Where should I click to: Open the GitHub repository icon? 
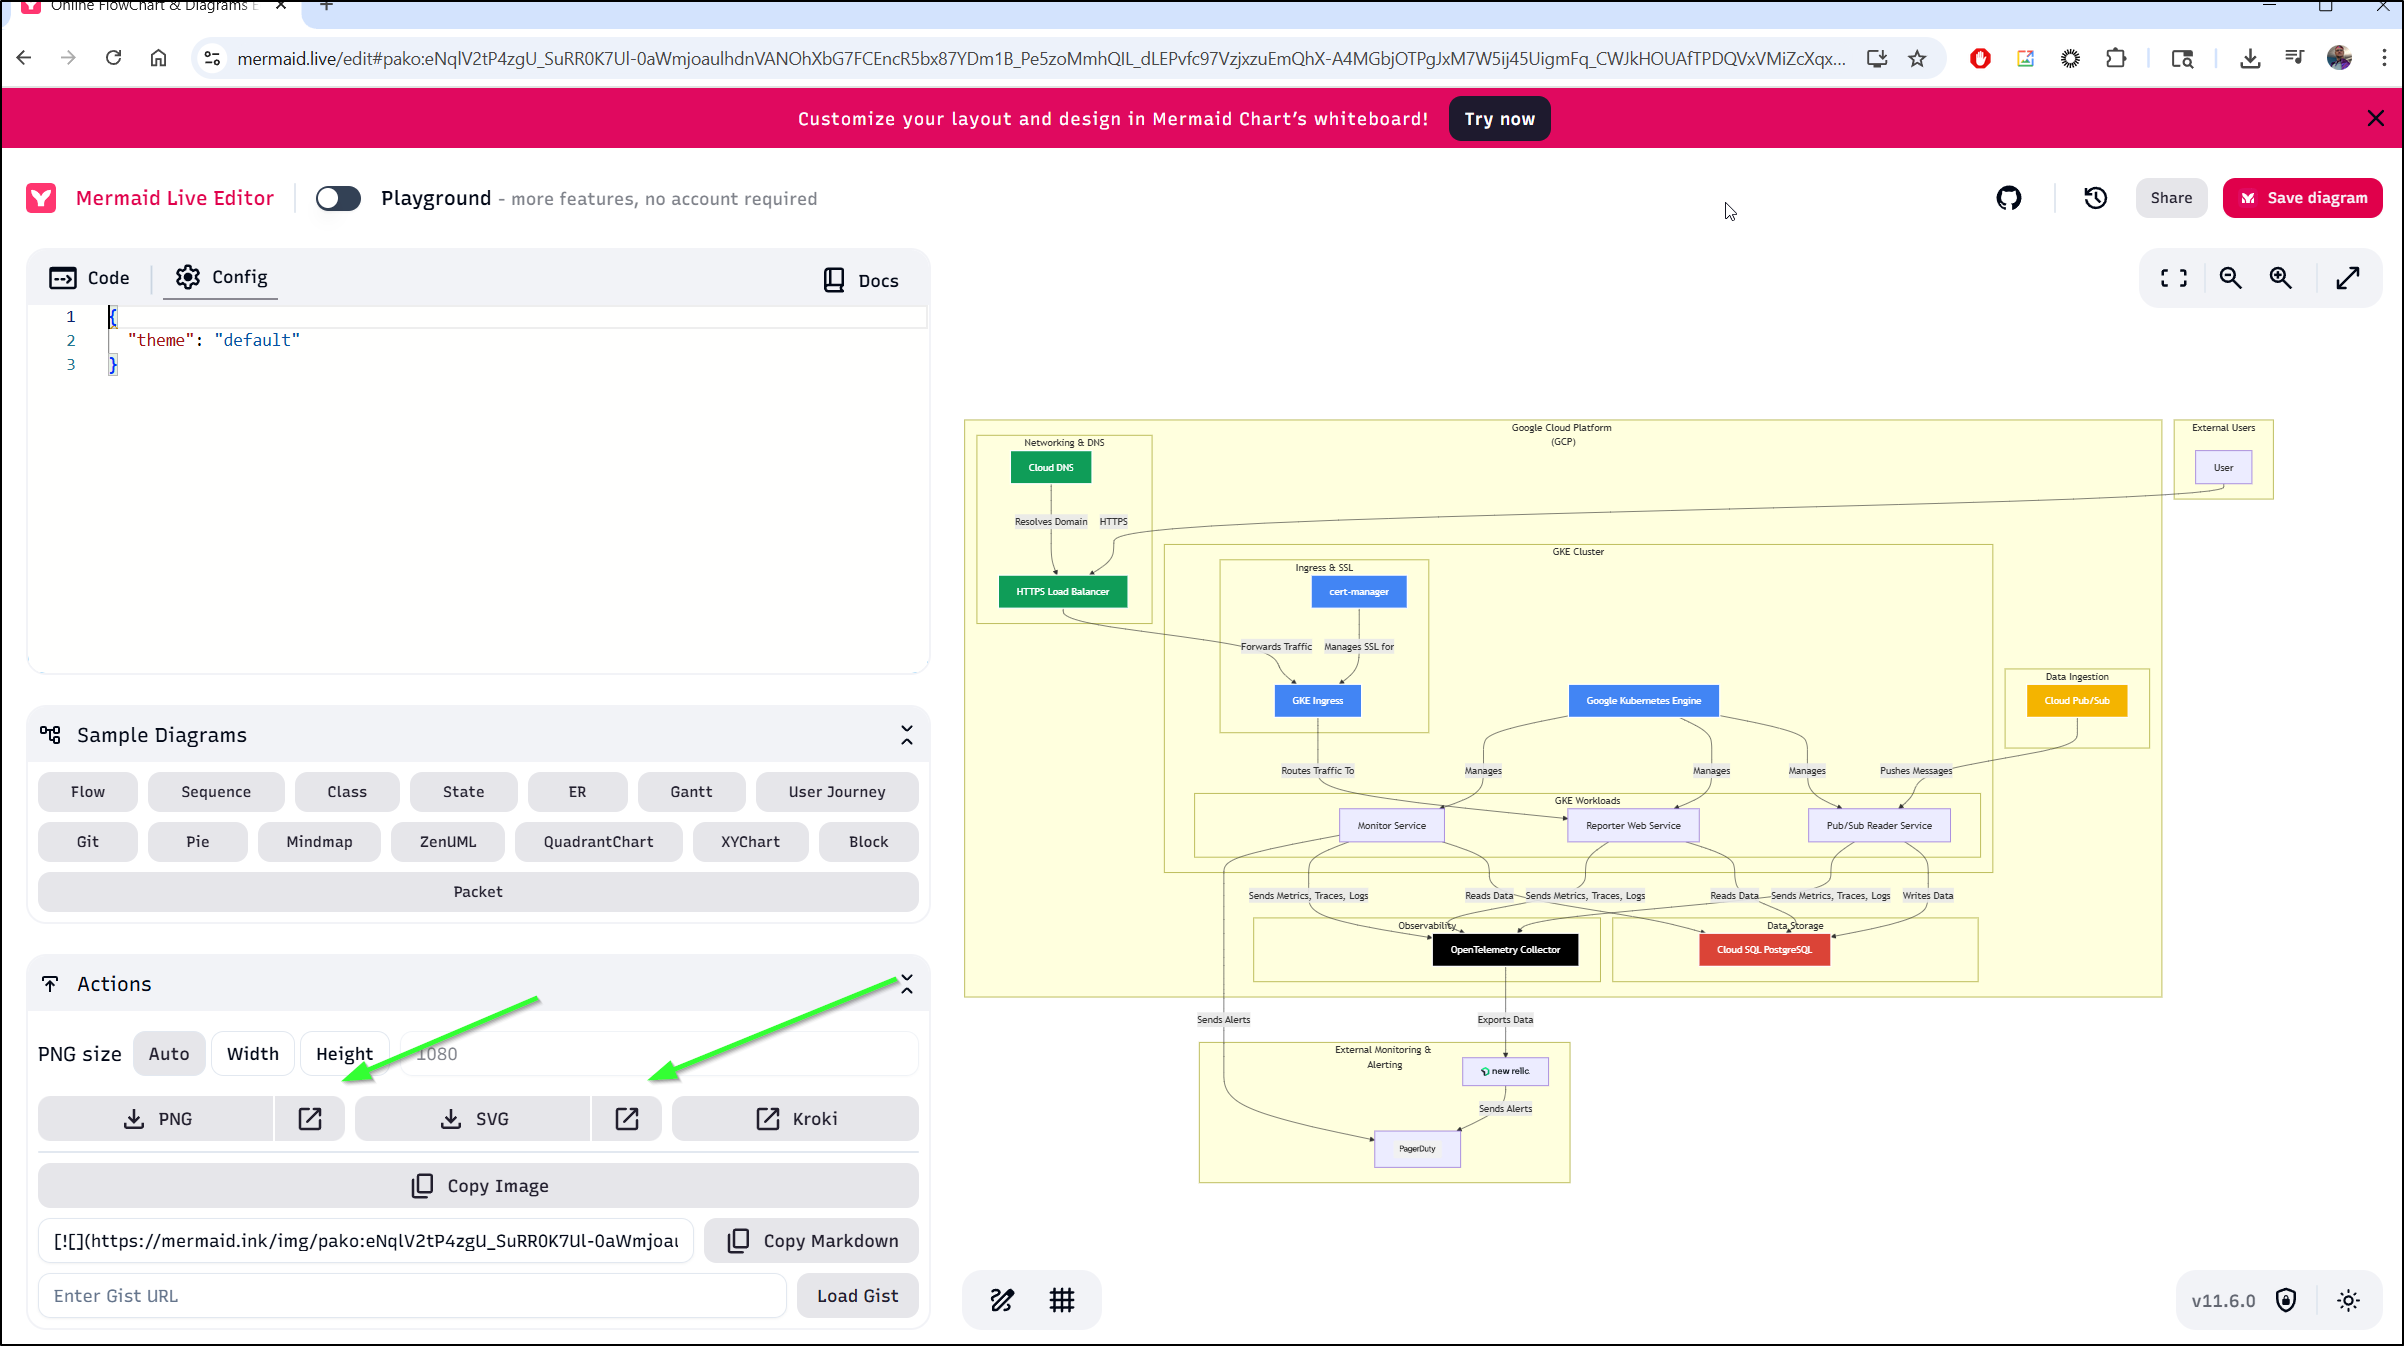point(2008,198)
